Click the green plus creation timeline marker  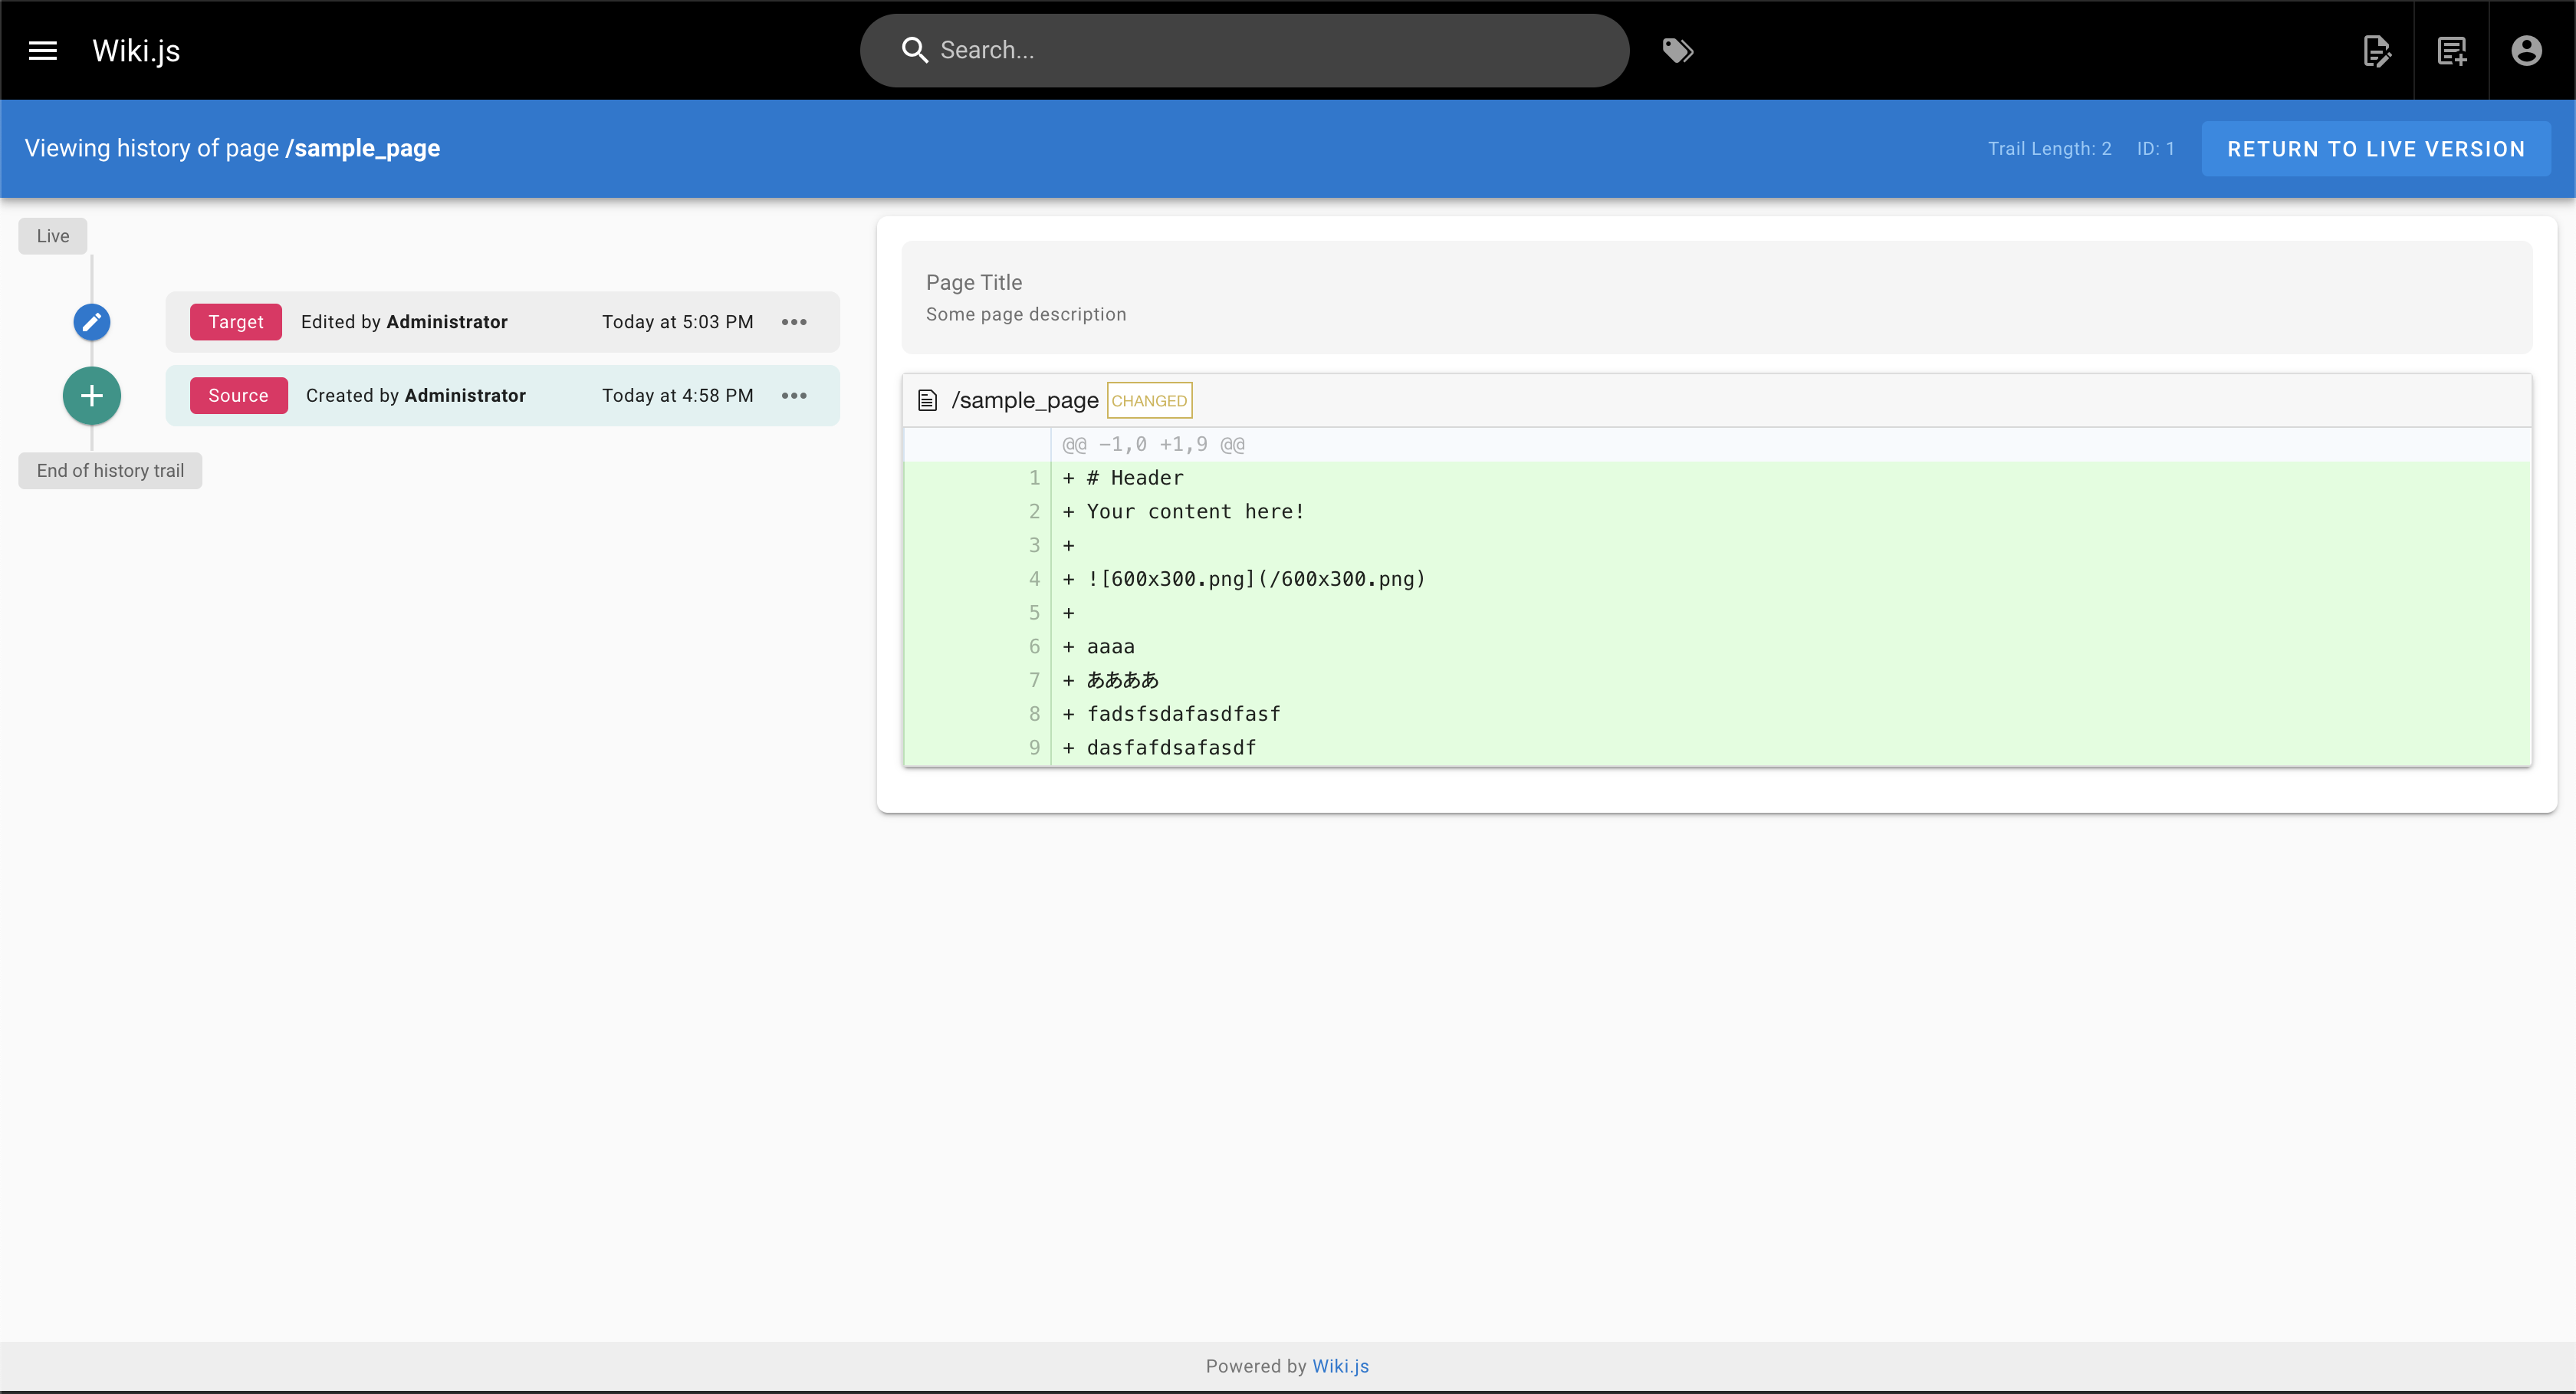[x=91, y=396]
